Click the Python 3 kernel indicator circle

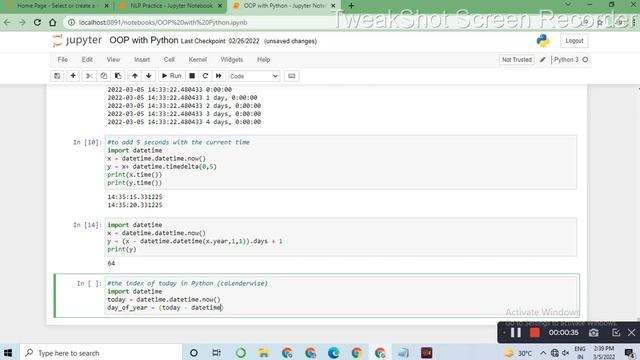585,60
